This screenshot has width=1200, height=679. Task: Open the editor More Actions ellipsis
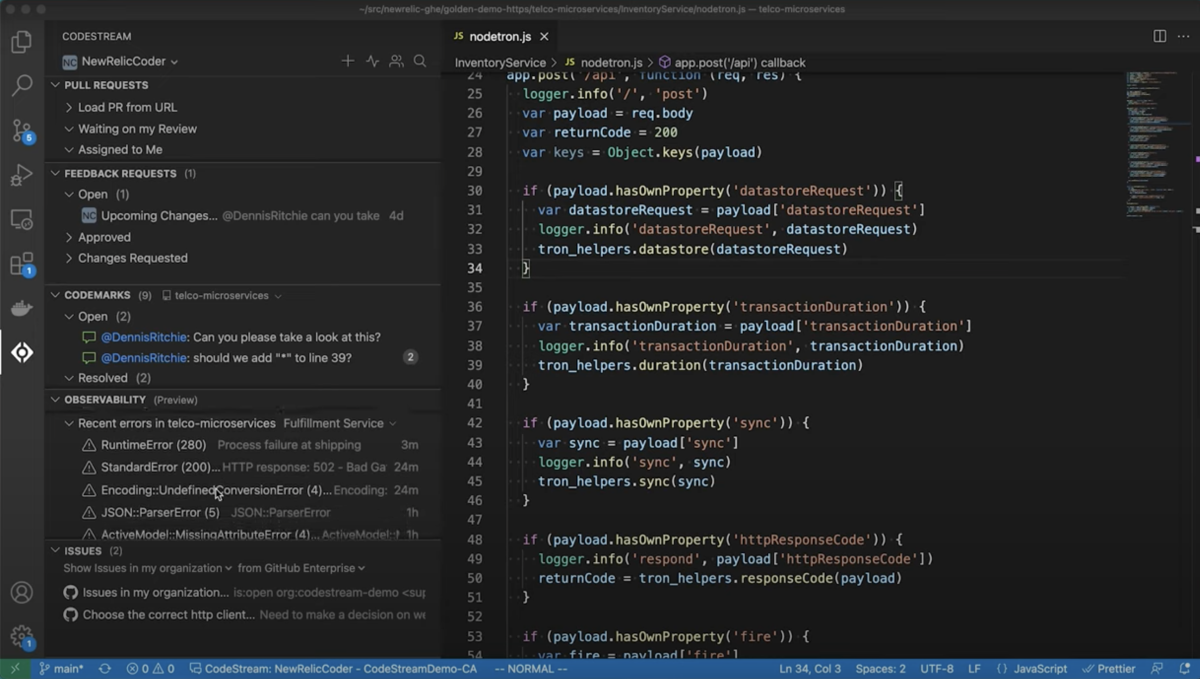[1184, 36]
